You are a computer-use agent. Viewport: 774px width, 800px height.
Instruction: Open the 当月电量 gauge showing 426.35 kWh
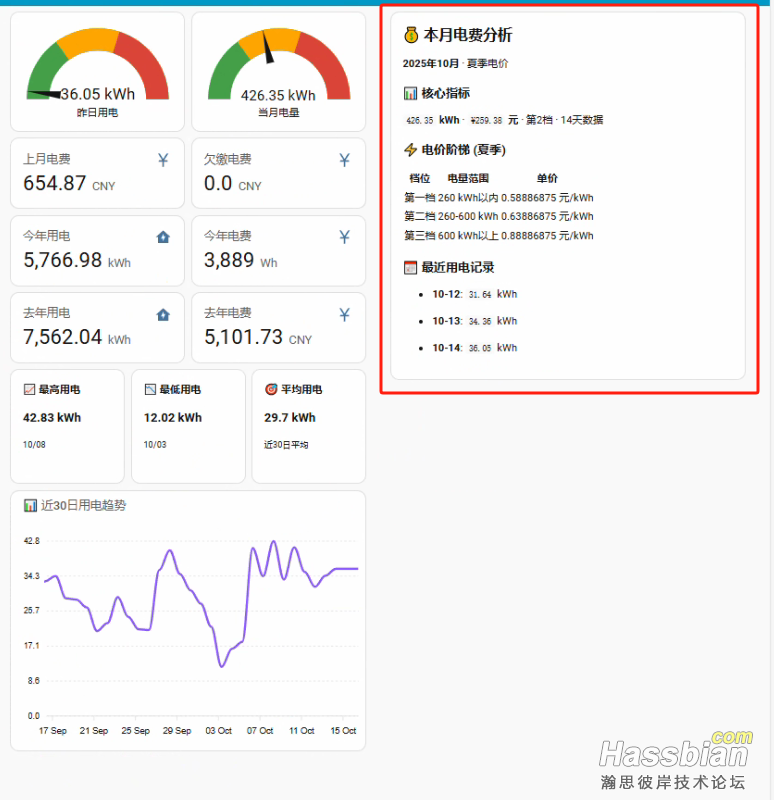(x=278, y=72)
